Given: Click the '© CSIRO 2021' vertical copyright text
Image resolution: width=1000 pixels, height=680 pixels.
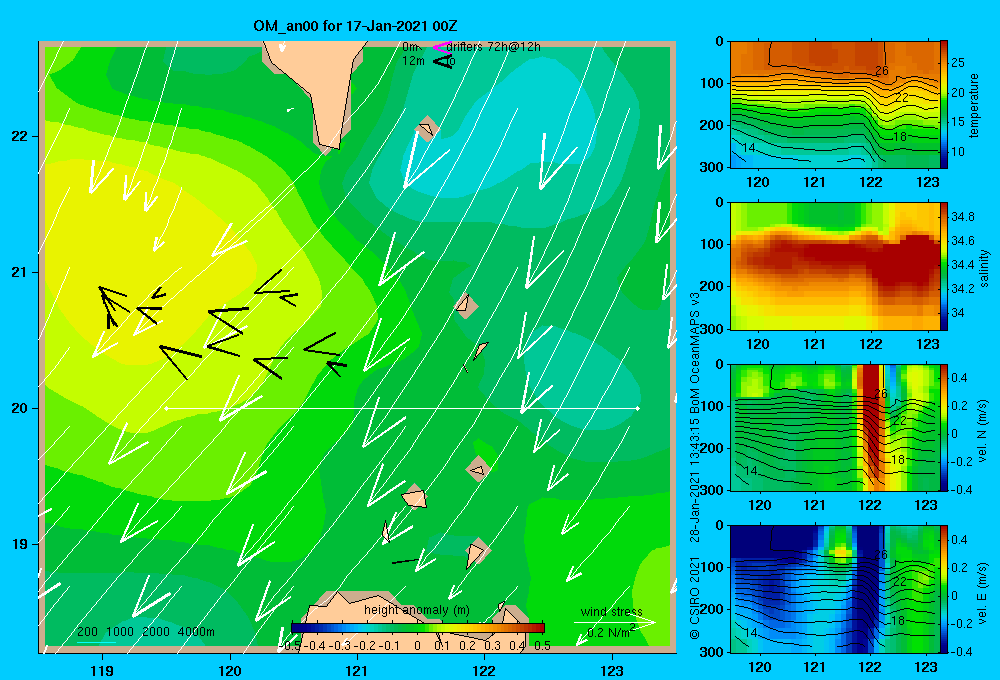Looking at the screenshot, I should 695,598.
